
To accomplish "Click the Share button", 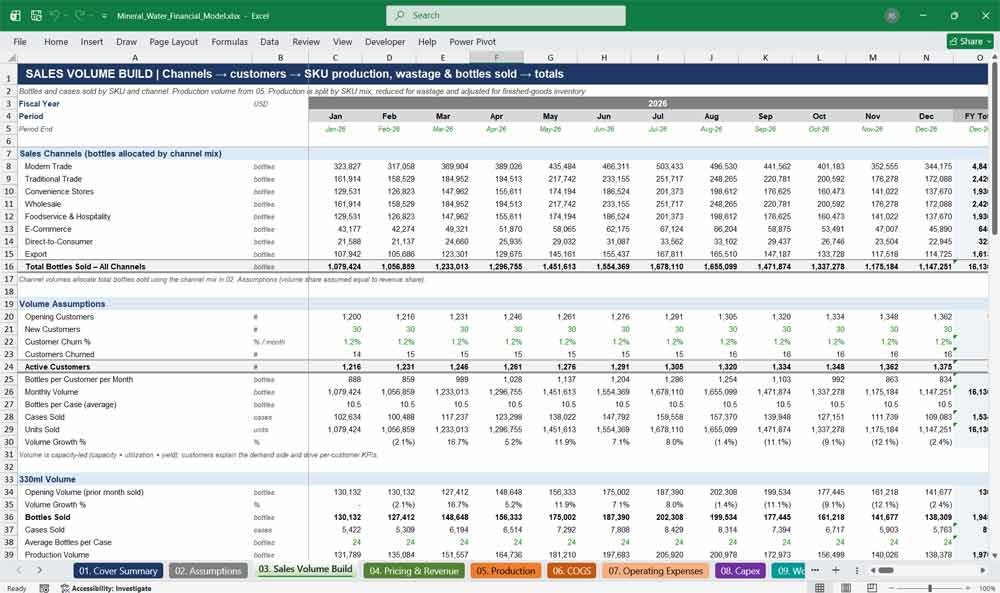I will pyautogui.click(x=970, y=41).
